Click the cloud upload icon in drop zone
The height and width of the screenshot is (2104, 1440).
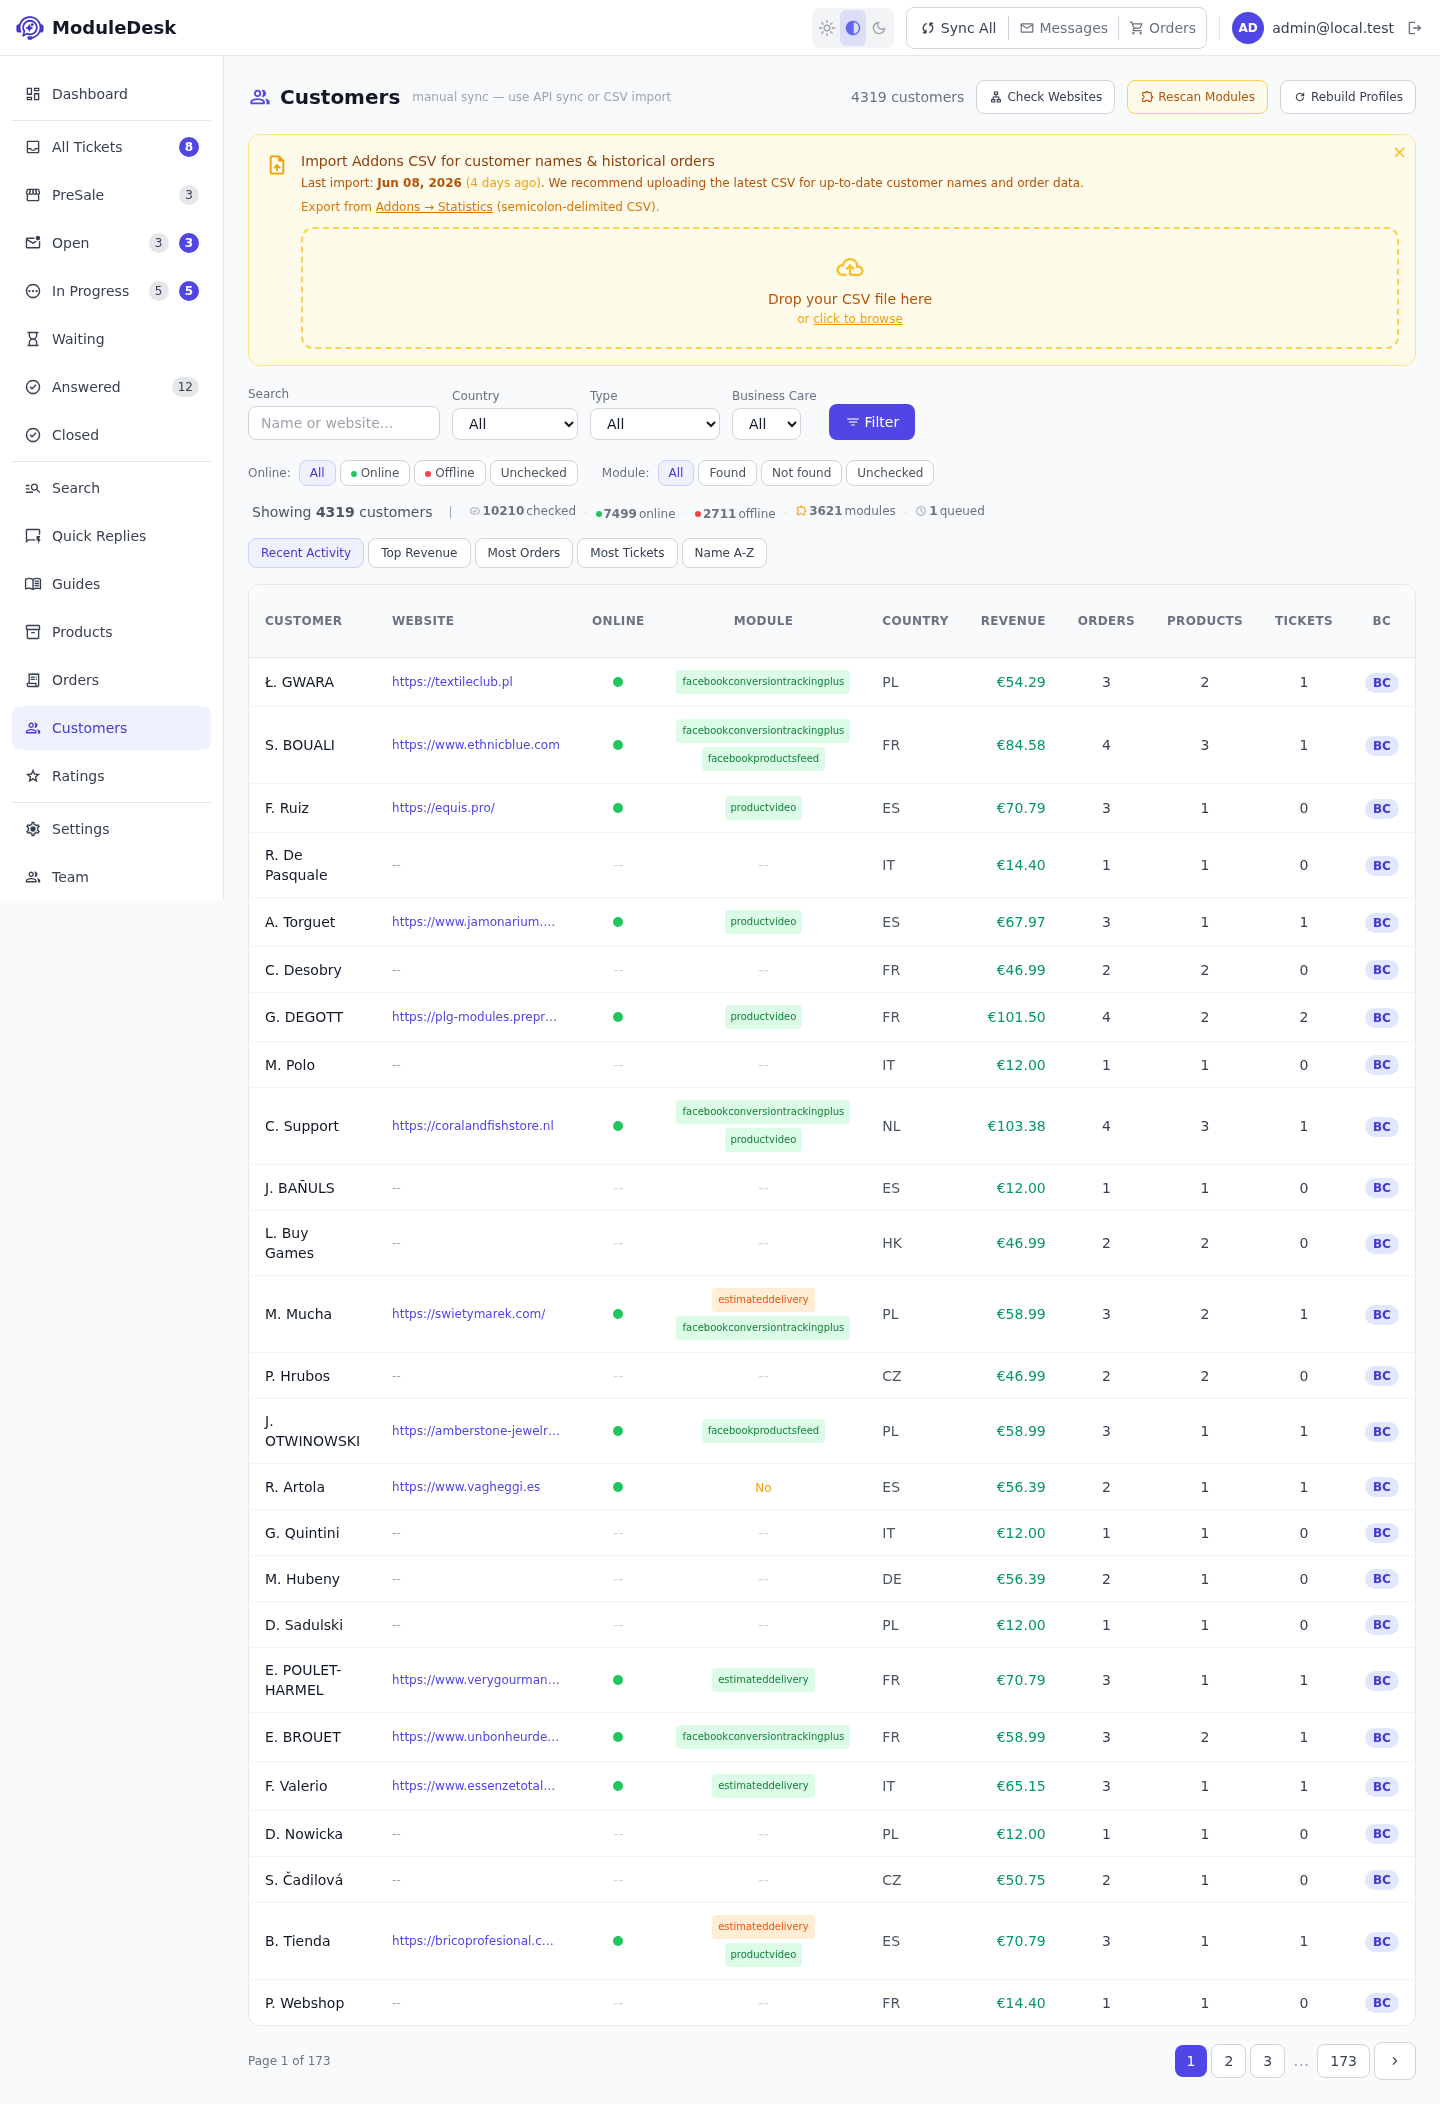[850, 268]
